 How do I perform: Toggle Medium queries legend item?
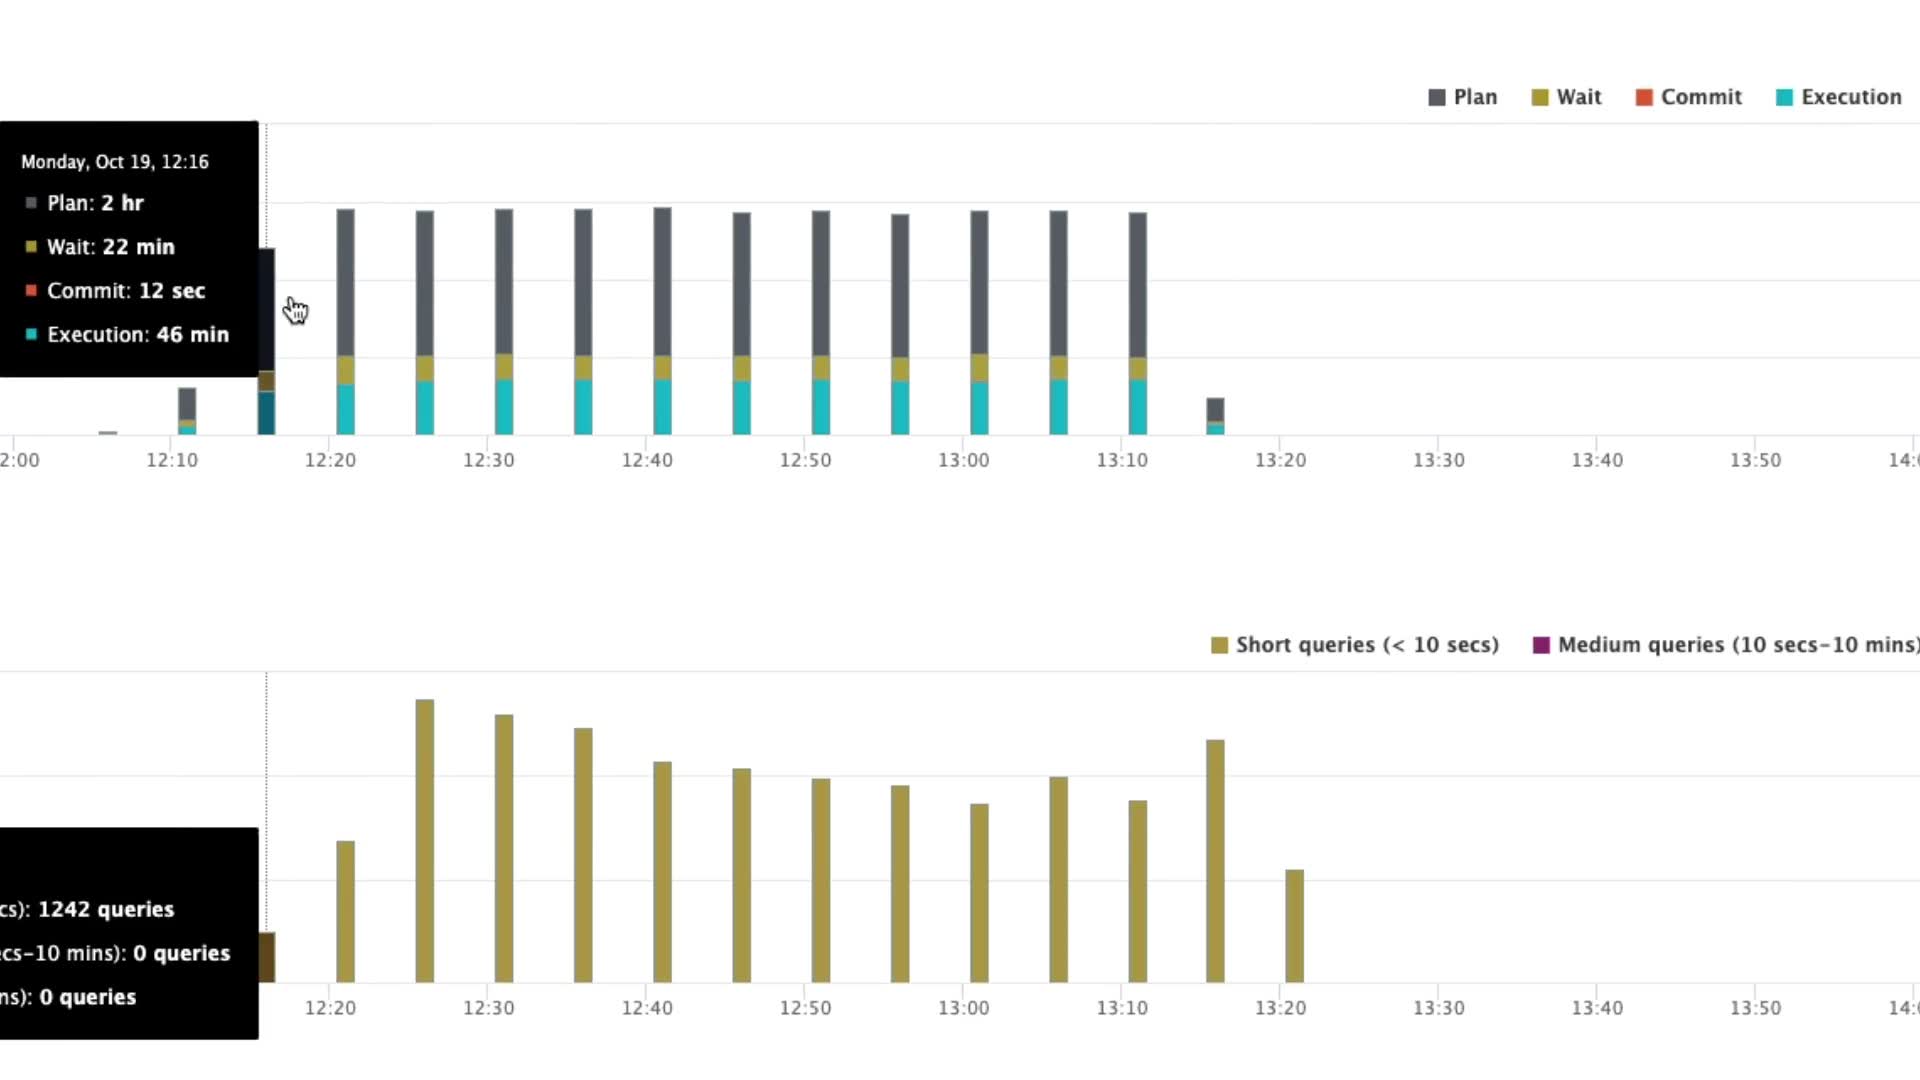(x=1736, y=645)
